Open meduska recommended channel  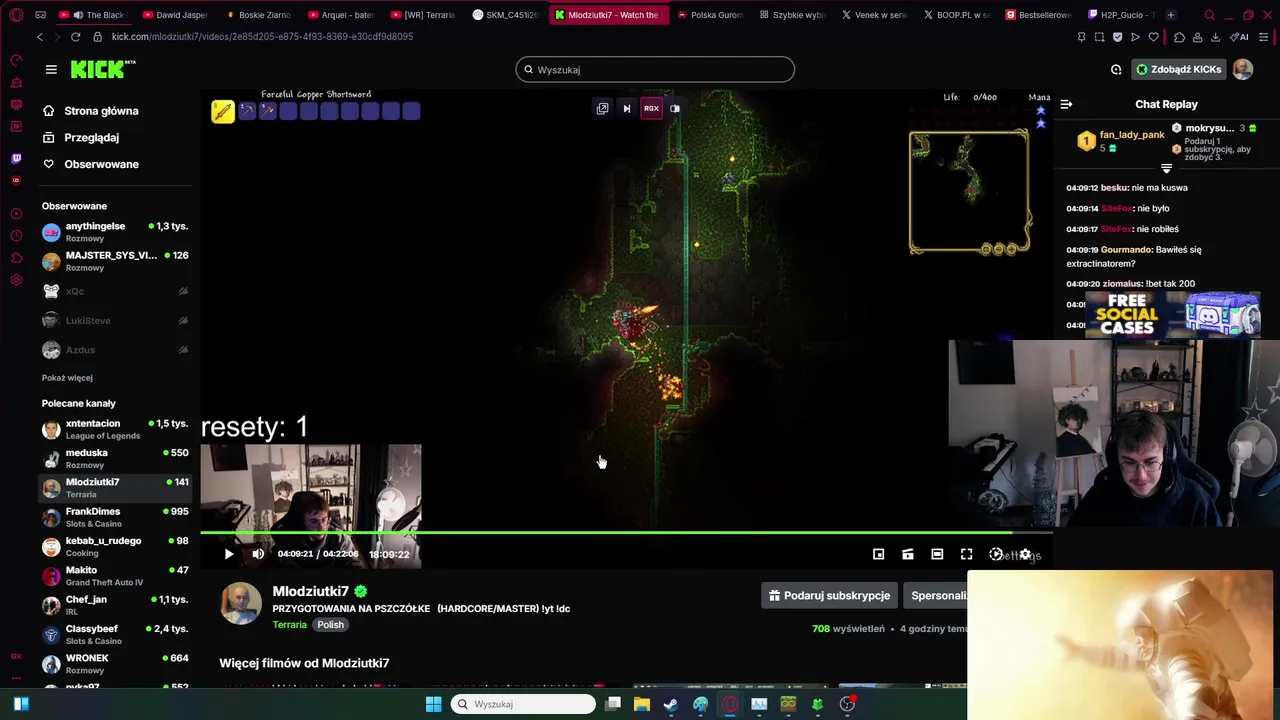[x=115, y=458]
